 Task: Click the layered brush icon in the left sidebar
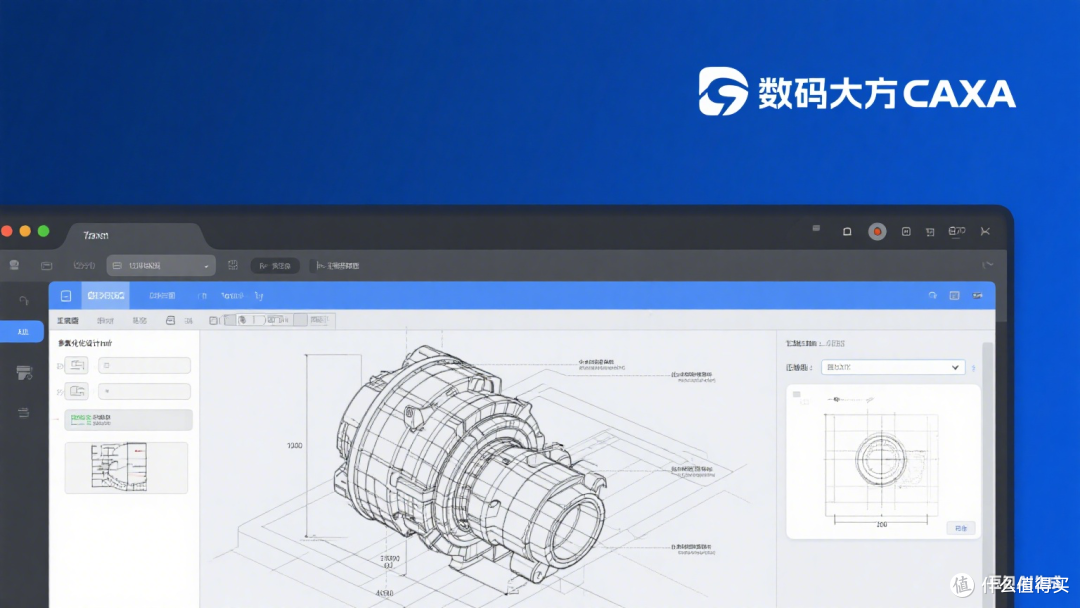[24, 373]
